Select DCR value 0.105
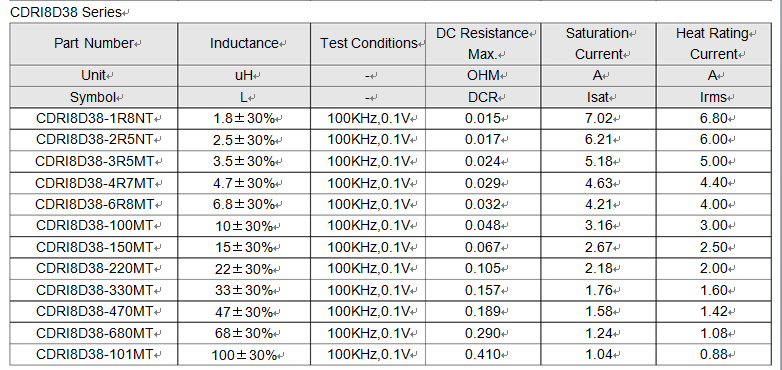This screenshot has height=370, width=782. pyautogui.click(x=483, y=268)
